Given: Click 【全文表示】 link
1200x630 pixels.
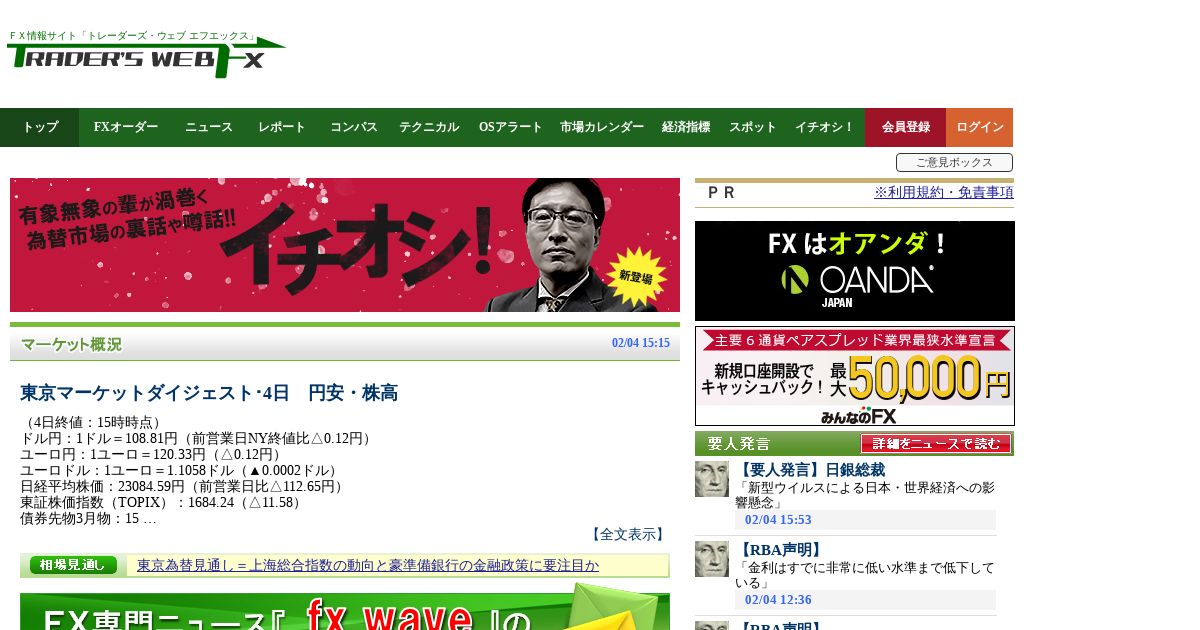Looking at the screenshot, I should [627, 534].
